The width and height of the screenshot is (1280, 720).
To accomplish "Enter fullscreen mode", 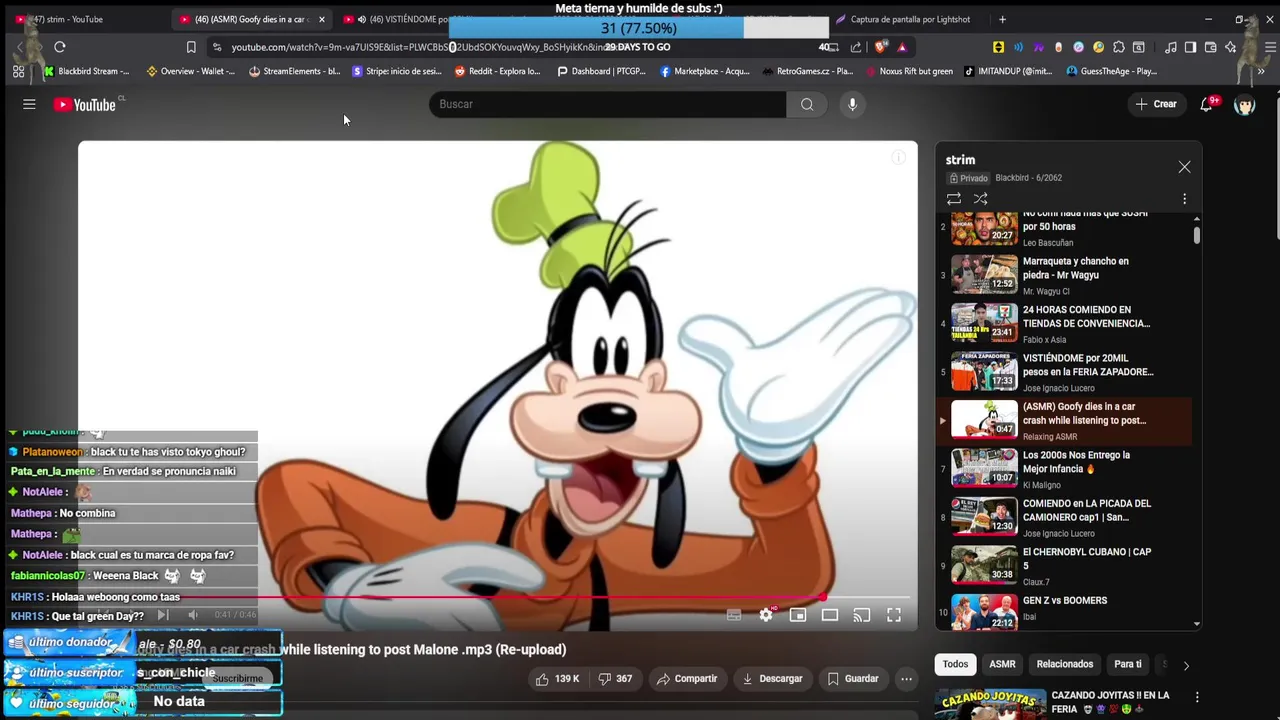I will click(x=894, y=615).
